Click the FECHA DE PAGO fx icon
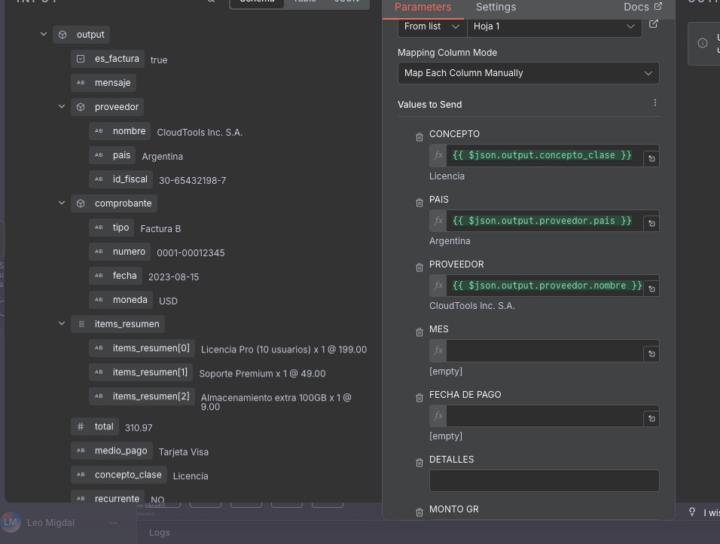 pos(438,415)
